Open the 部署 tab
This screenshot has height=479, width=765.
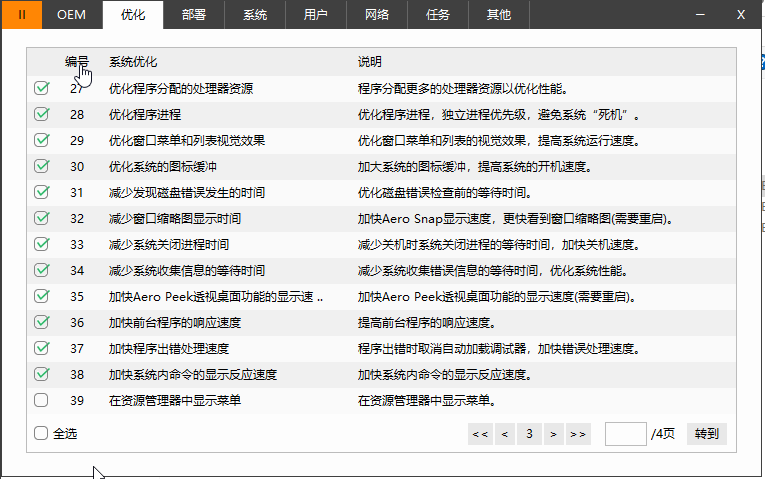[194, 15]
